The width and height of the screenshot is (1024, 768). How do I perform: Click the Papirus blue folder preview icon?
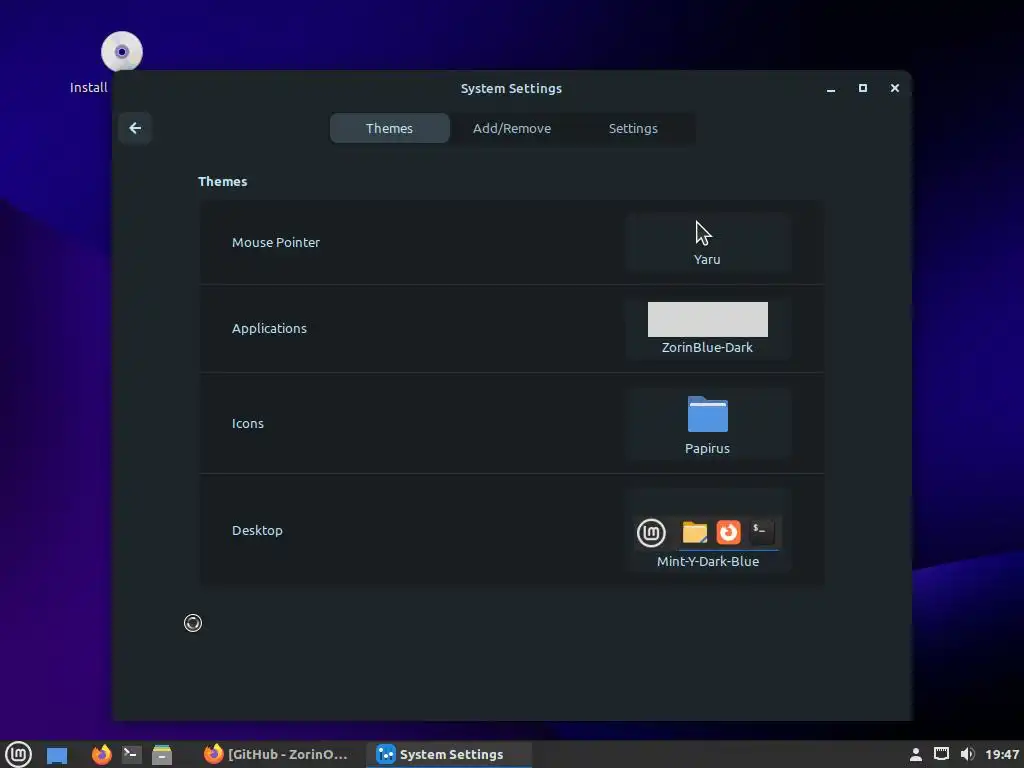[x=708, y=414]
